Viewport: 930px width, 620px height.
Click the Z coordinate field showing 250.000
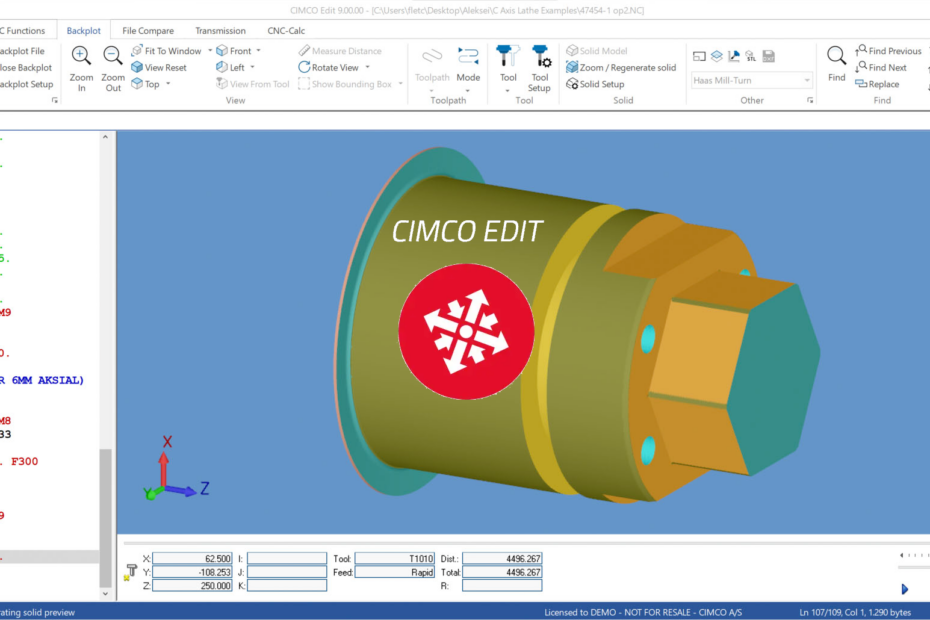coord(192,586)
